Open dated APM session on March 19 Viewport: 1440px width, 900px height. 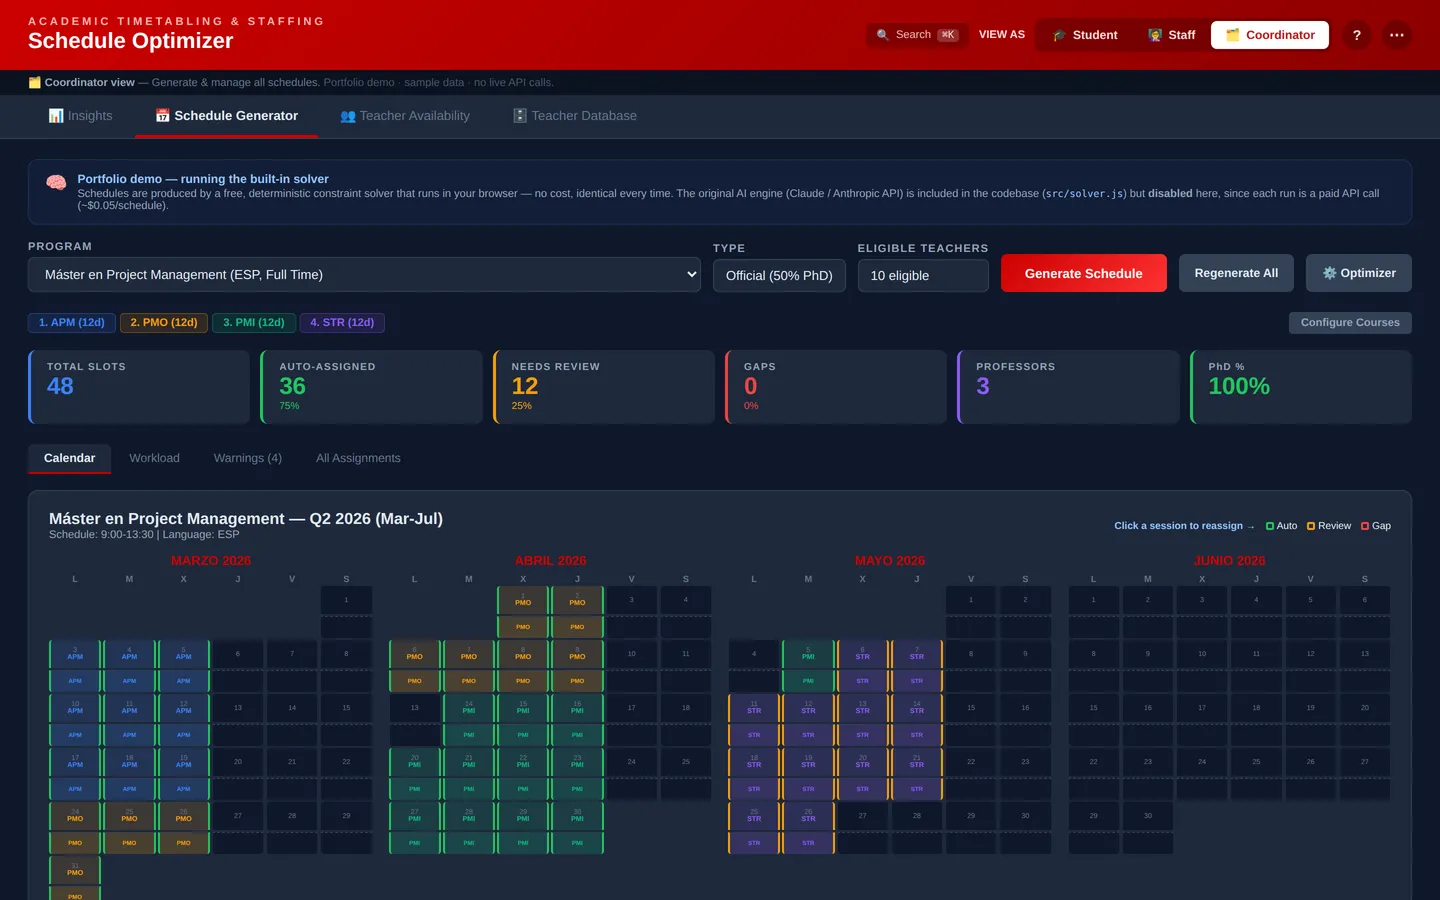(x=183, y=762)
